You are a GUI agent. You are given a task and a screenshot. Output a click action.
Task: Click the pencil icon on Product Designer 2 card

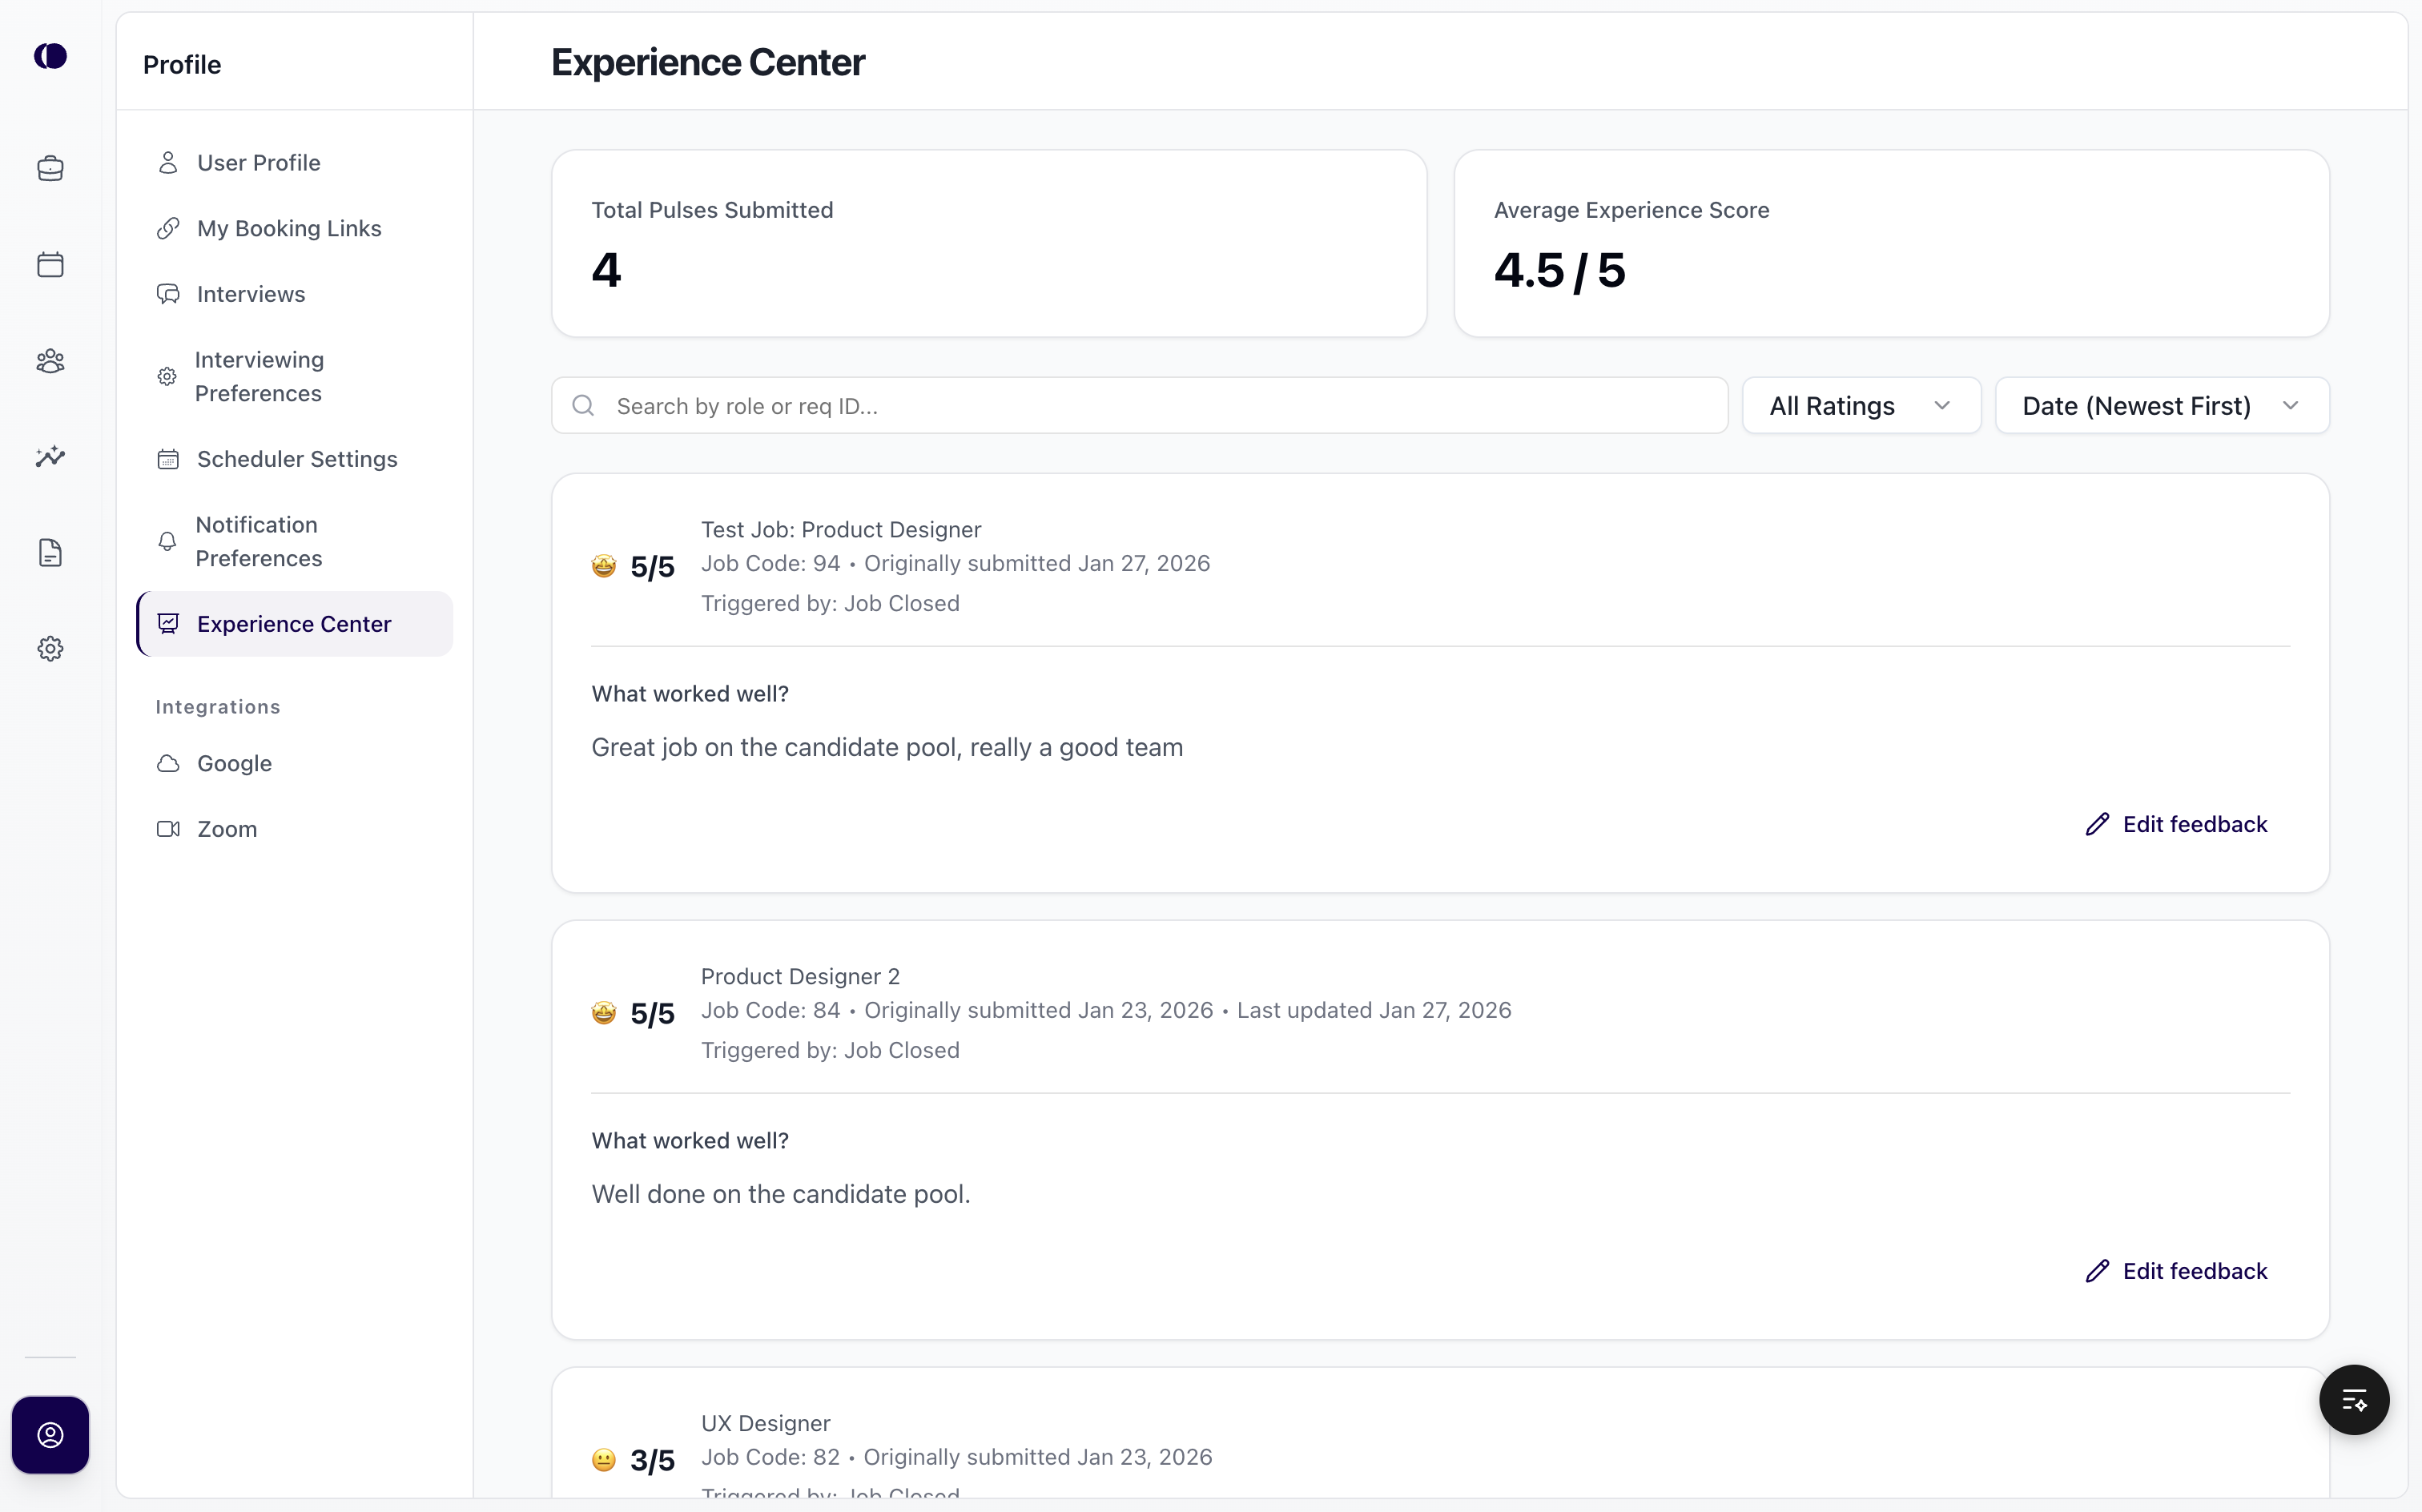(x=2097, y=1271)
